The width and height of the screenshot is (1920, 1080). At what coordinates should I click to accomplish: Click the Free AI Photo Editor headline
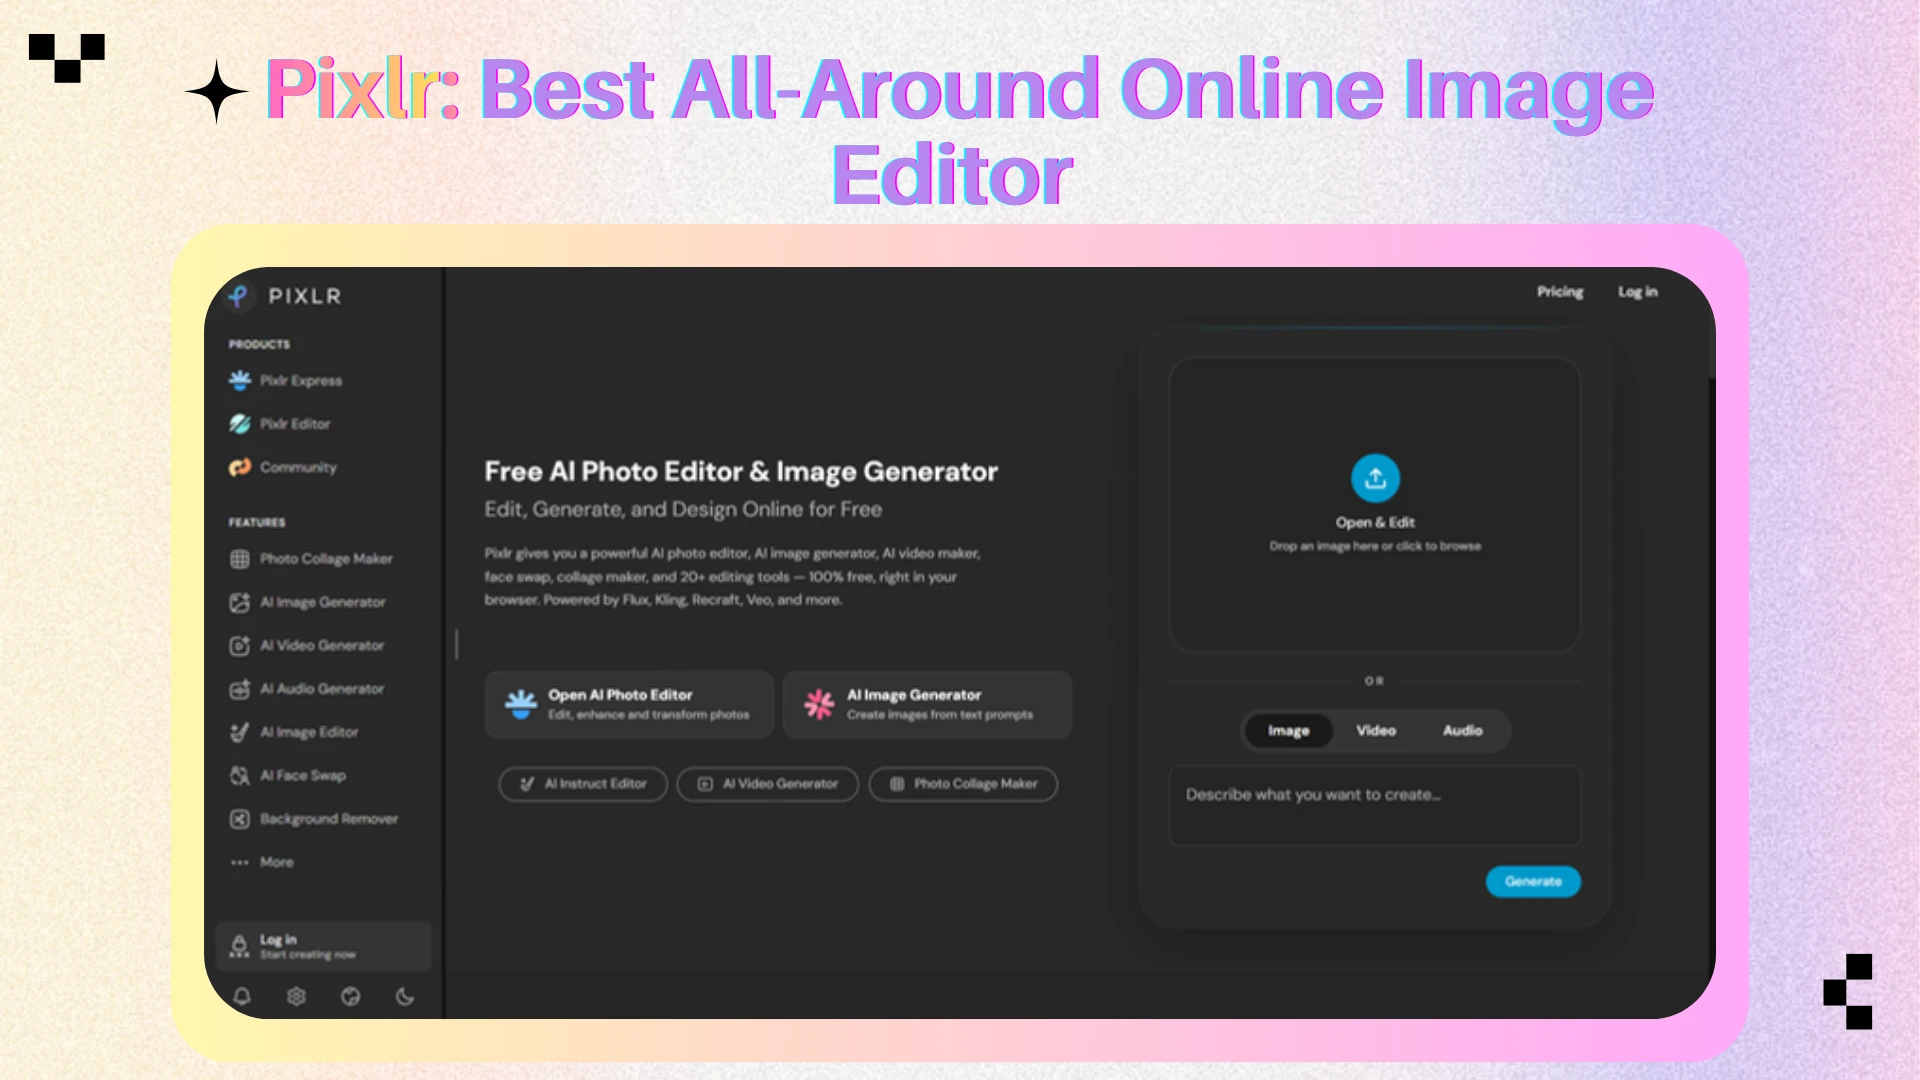[741, 472]
